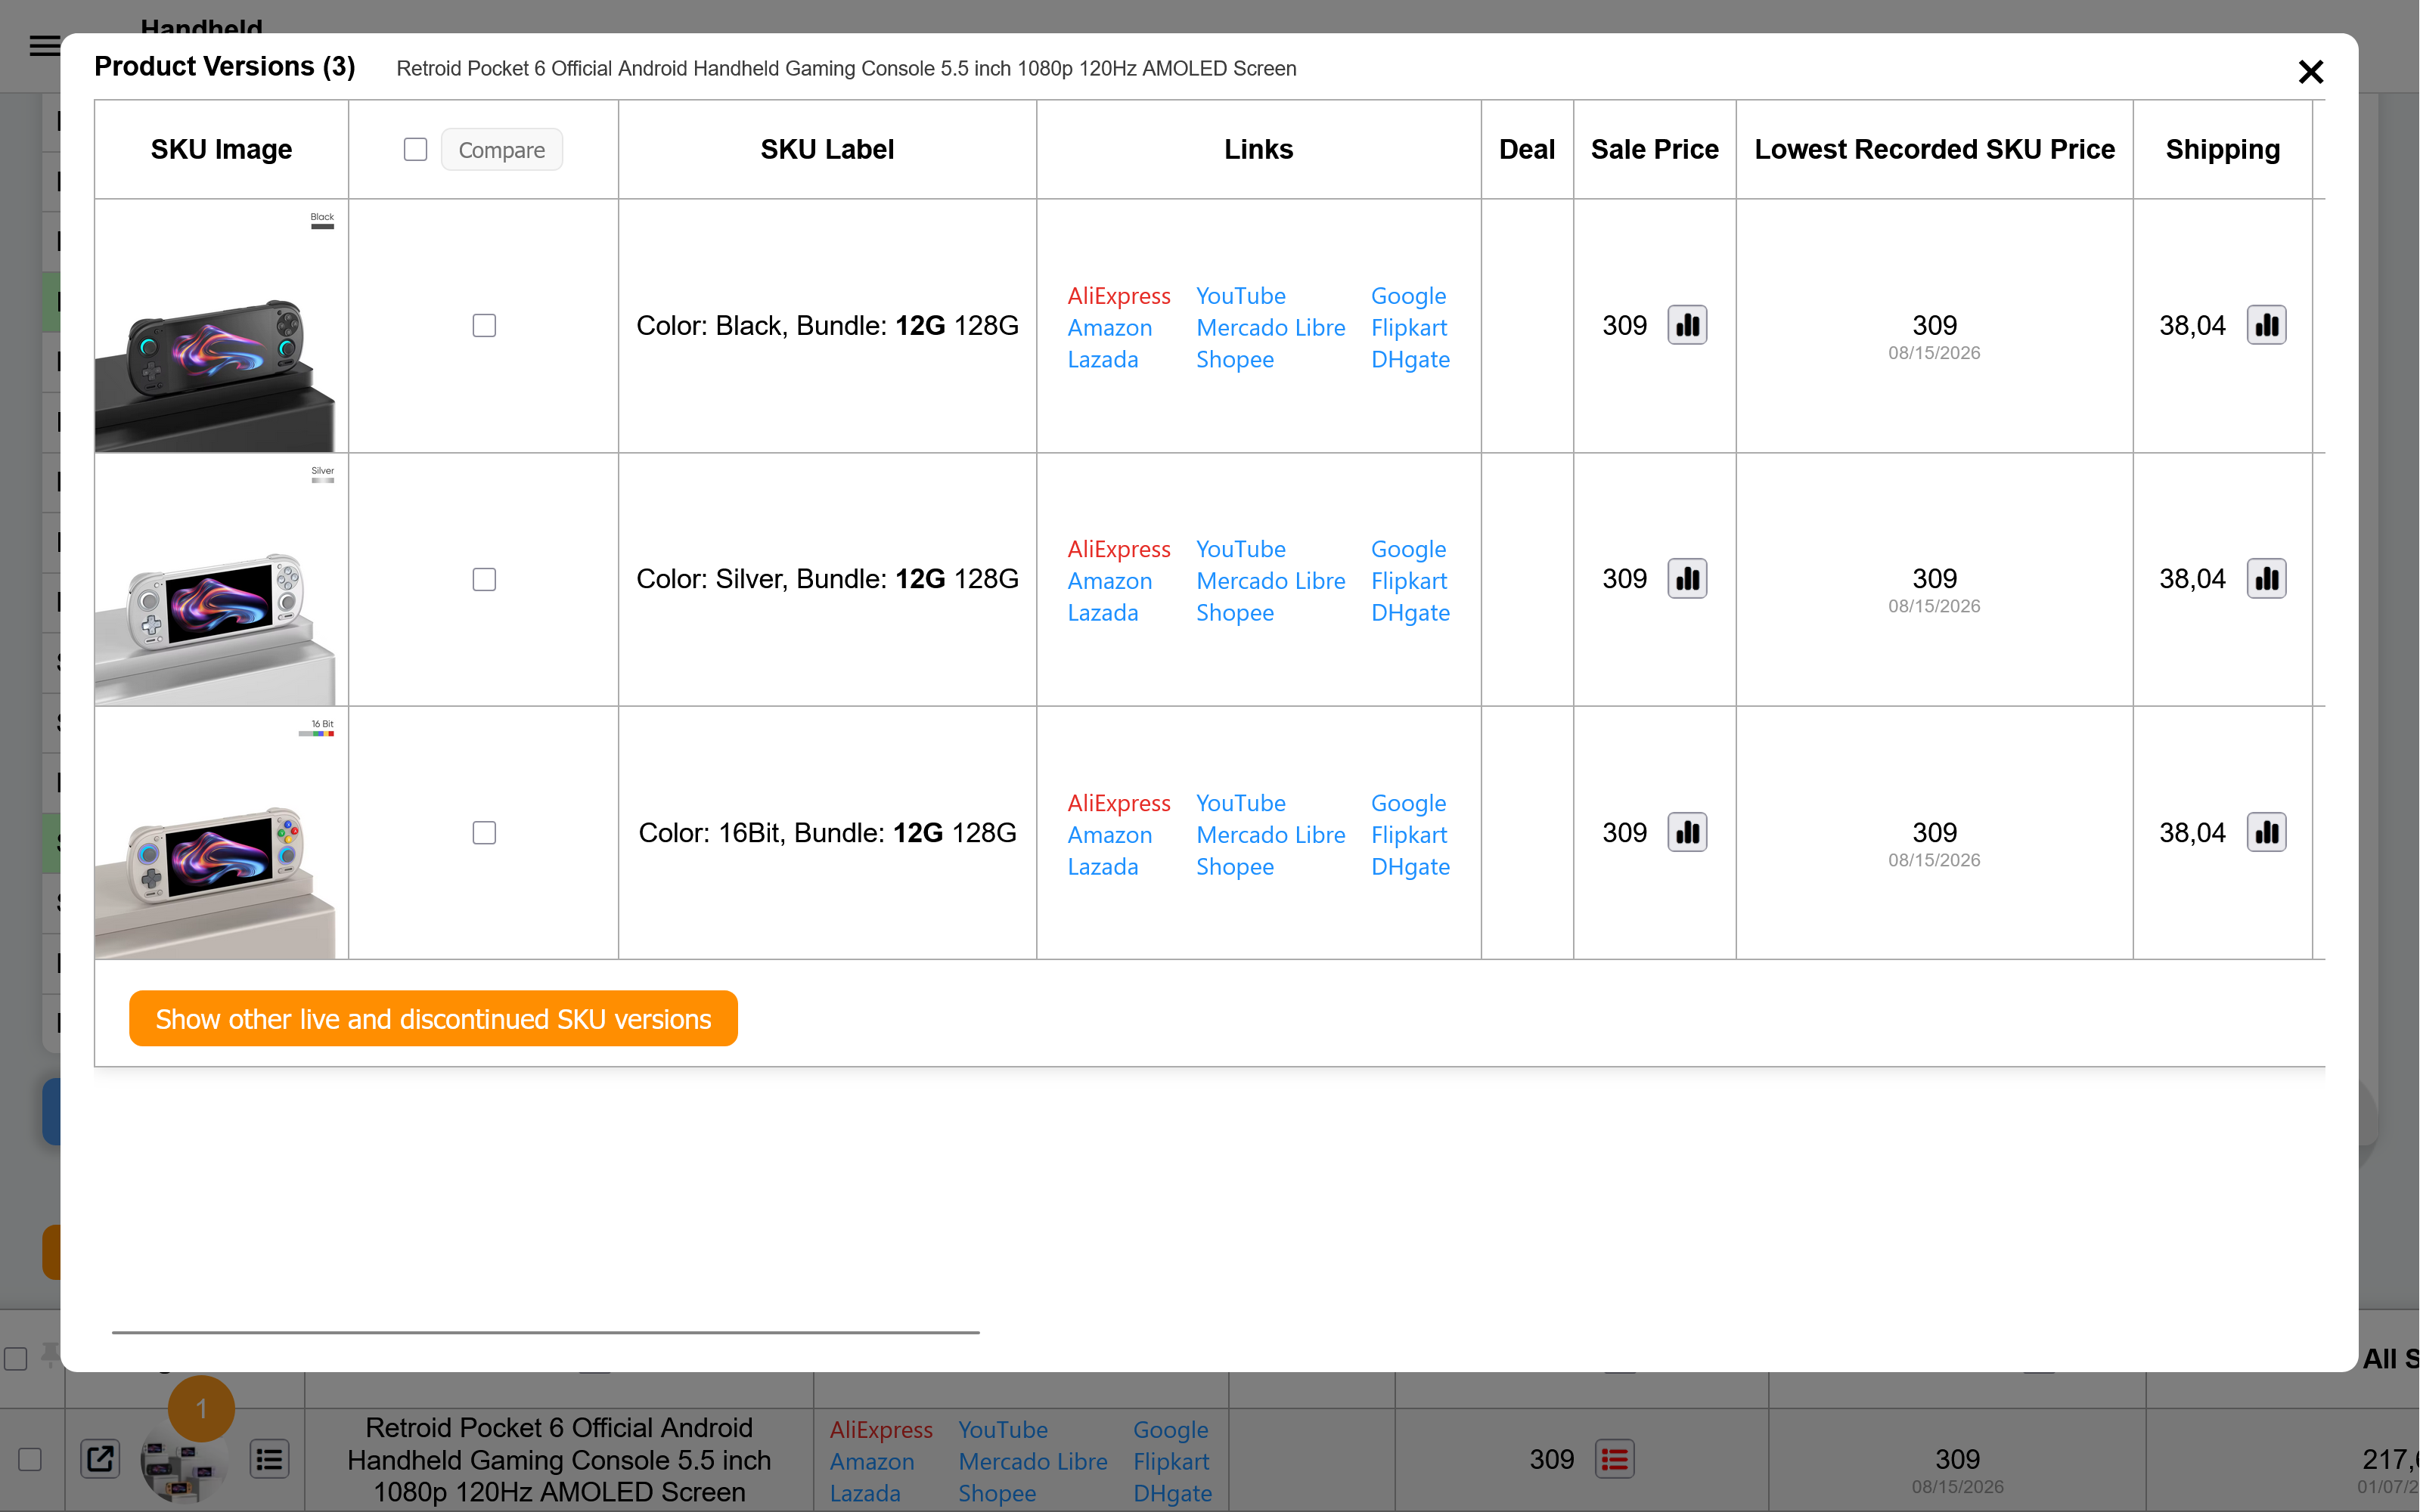The image size is (2420, 1512).
Task: Open the Shopee link for the 16Bit SKU
Action: click(x=1234, y=867)
